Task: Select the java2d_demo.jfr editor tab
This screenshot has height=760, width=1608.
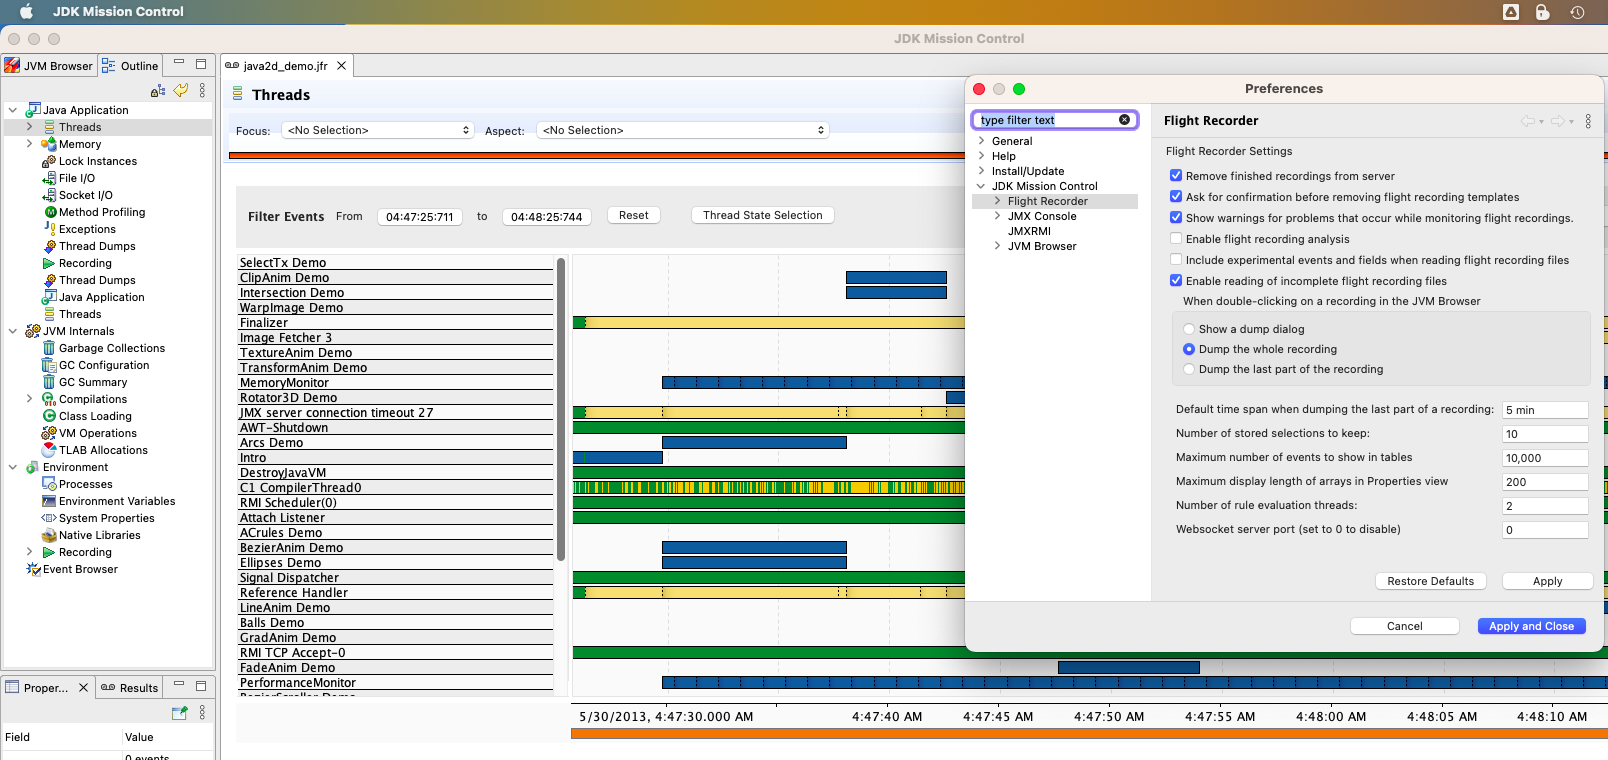Action: [285, 66]
